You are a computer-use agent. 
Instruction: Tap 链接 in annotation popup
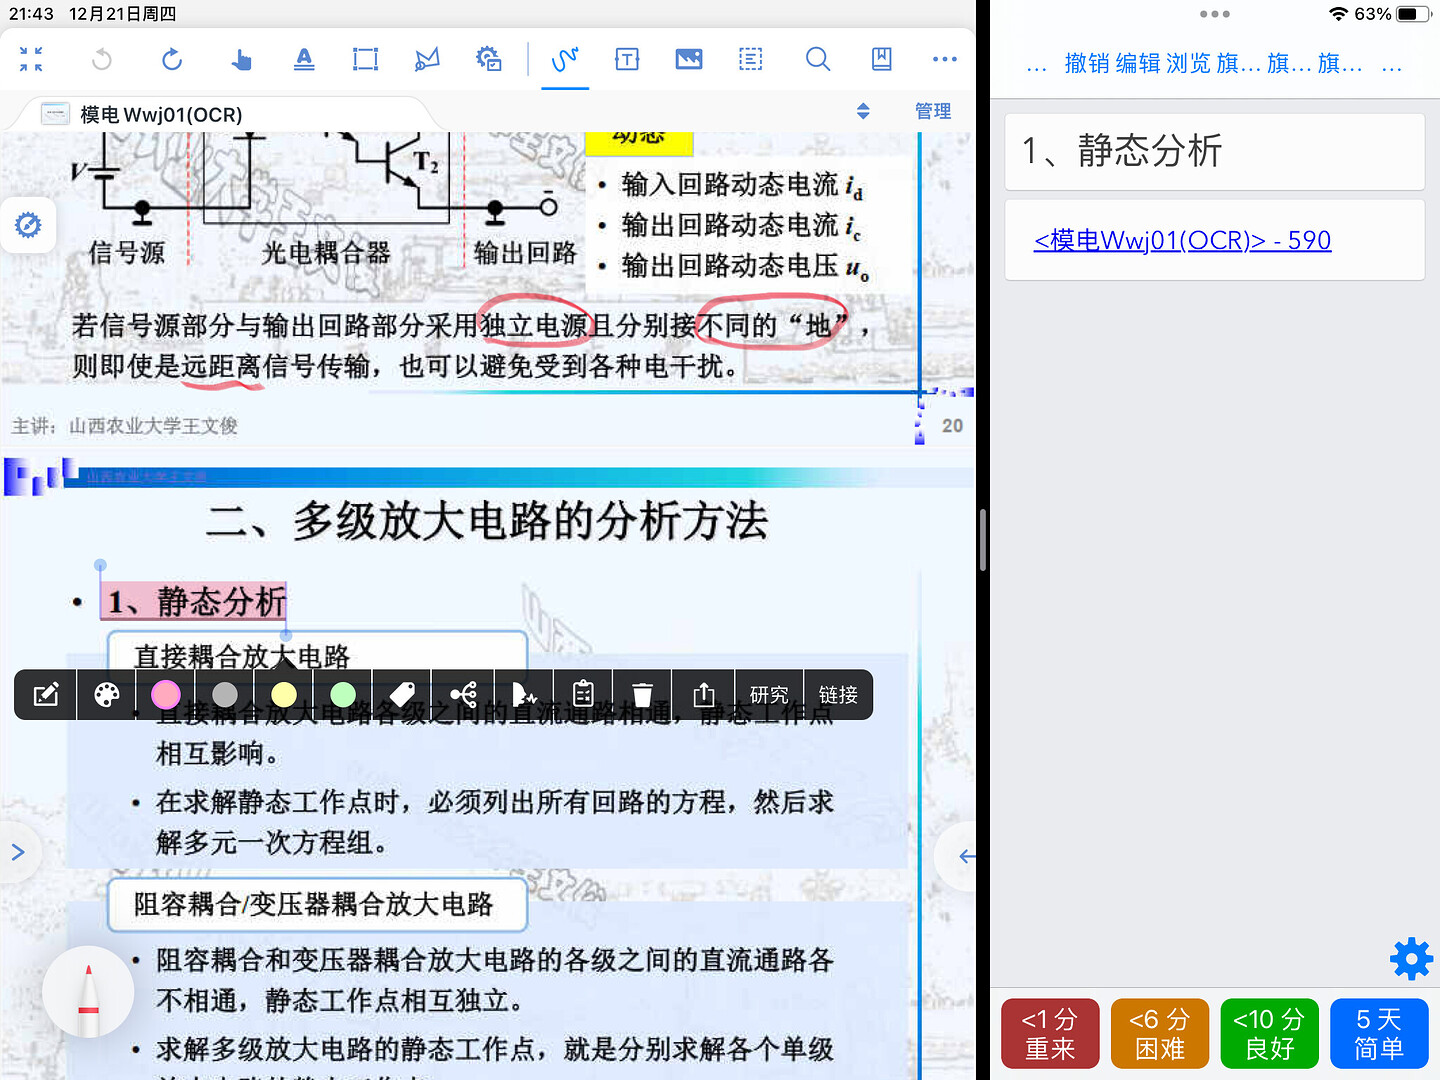tap(838, 695)
